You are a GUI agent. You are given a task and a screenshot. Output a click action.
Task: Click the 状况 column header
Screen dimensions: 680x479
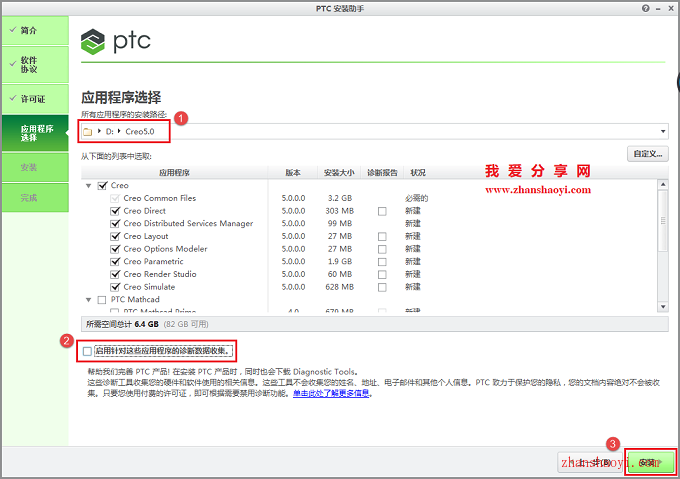tap(418, 173)
